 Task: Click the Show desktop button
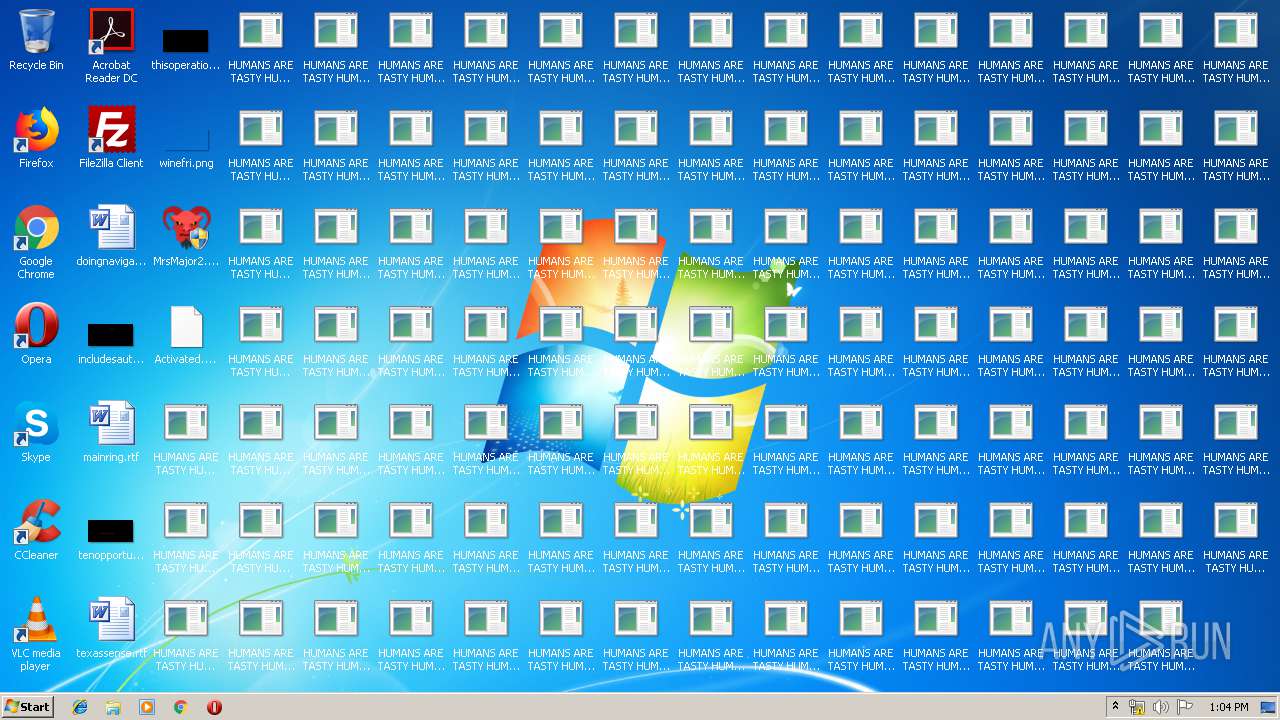click(1269, 707)
